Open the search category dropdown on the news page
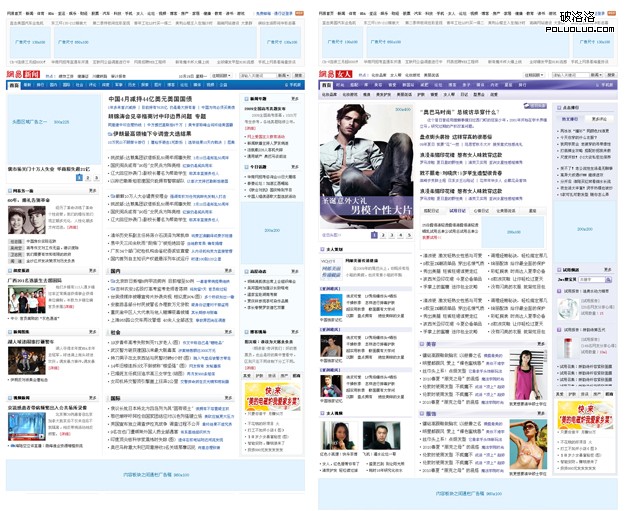Screen dimensions: 625x511 point(284,75)
